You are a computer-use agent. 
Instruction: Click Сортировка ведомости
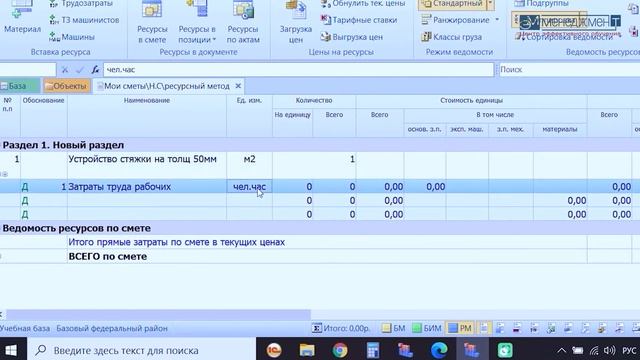pos(565,37)
